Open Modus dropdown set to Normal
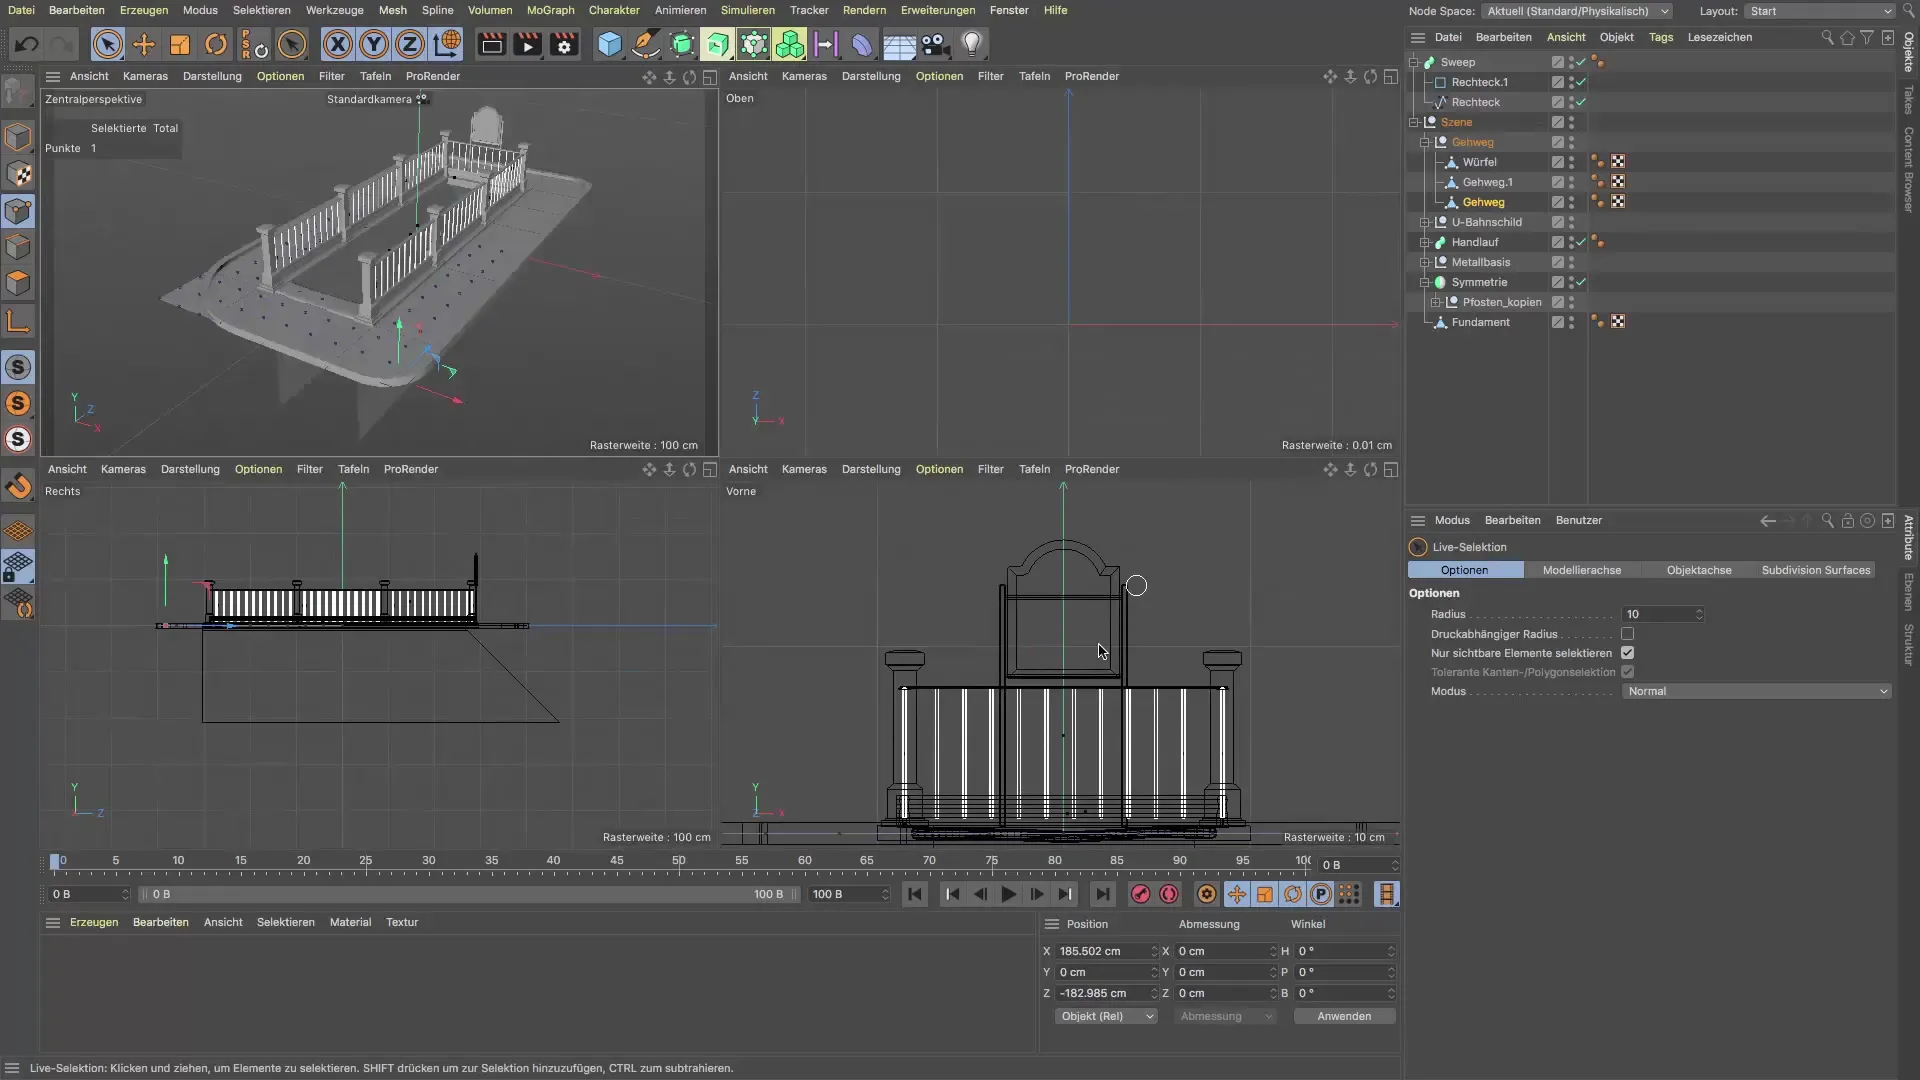Image resolution: width=1920 pixels, height=1080 pixels. coord(1756,691)
